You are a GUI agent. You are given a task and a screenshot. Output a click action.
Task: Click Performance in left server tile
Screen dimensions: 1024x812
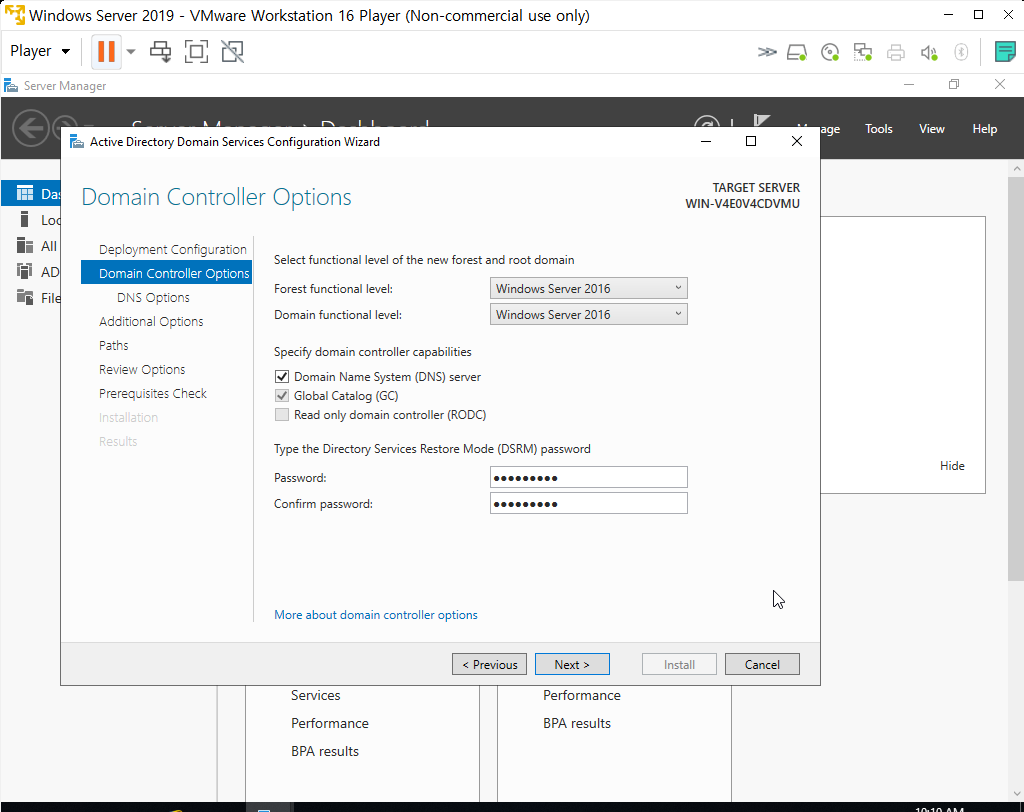point(330,723)
